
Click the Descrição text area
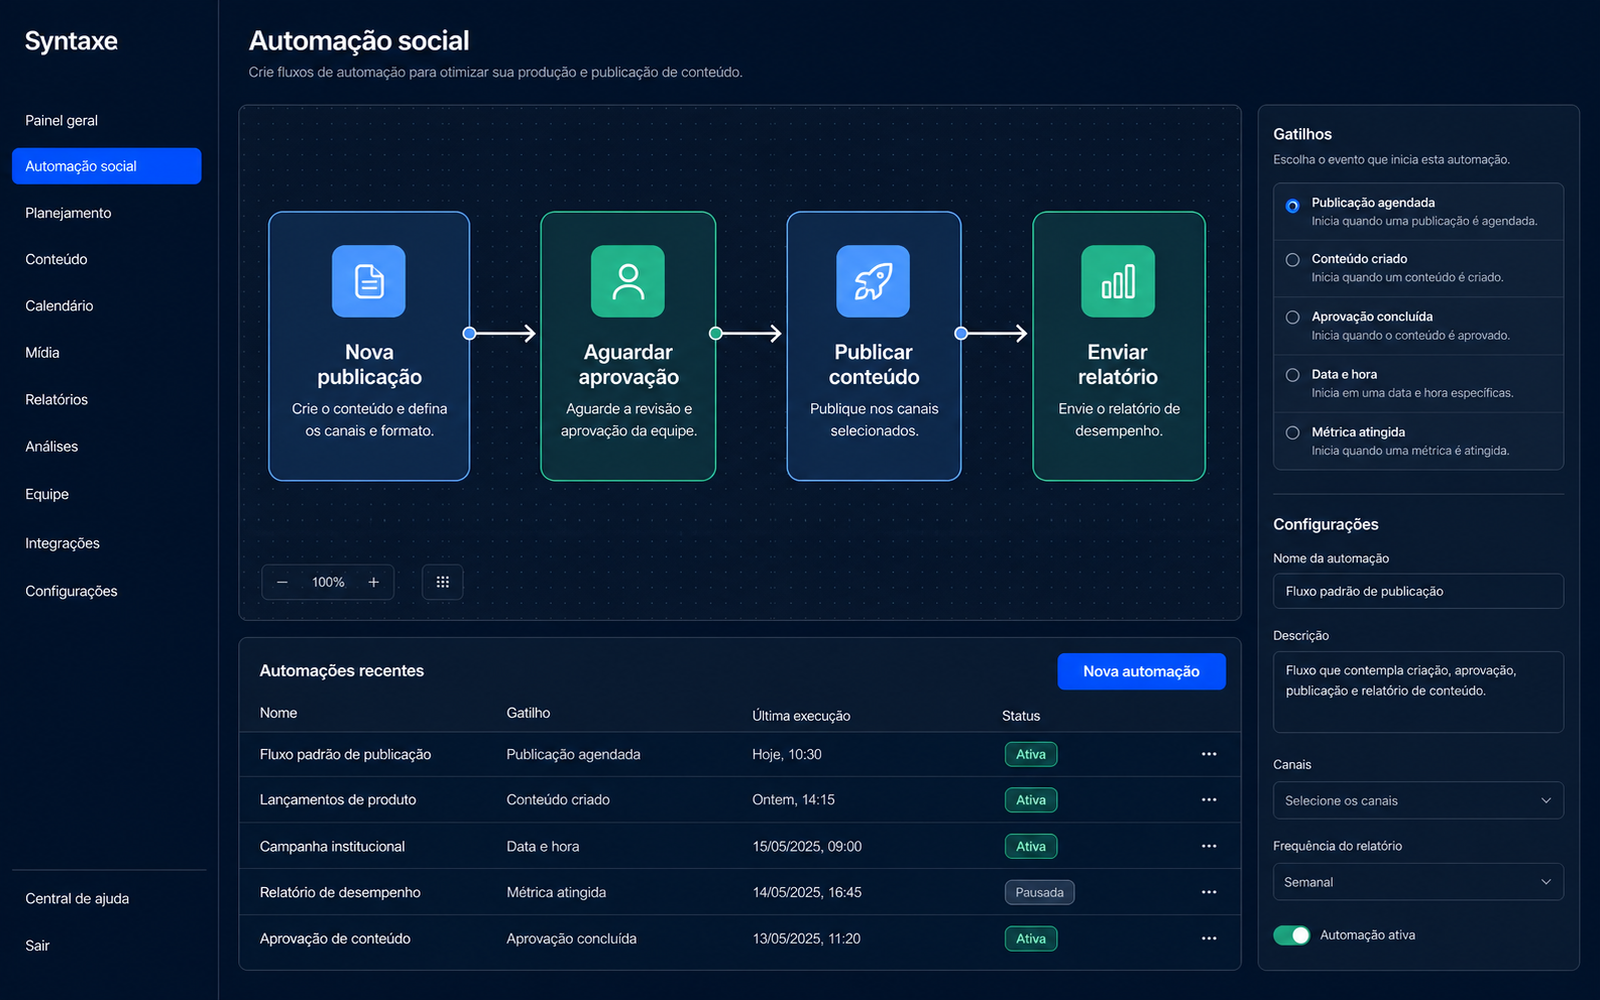coord(1418,692)
